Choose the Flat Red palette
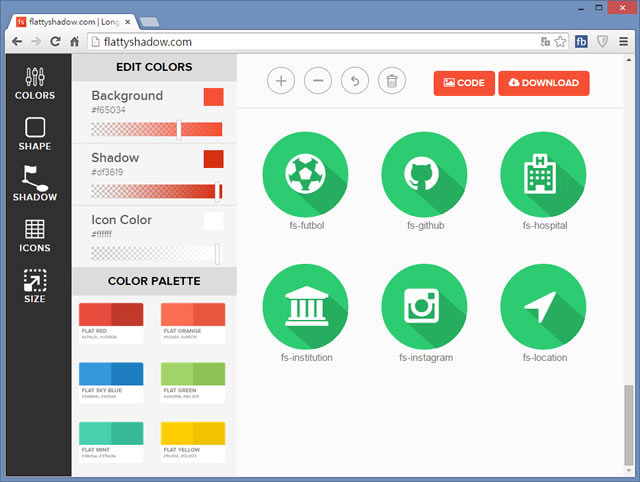Viewport: 640px width, 482px height. pyautogui.click(x=111, y=323)
